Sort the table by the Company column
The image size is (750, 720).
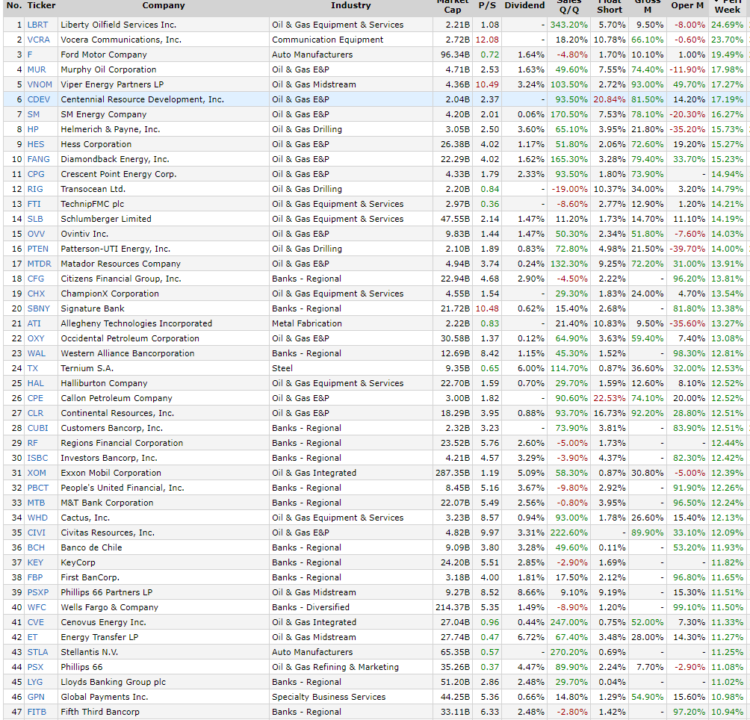(x=163, y=5)
